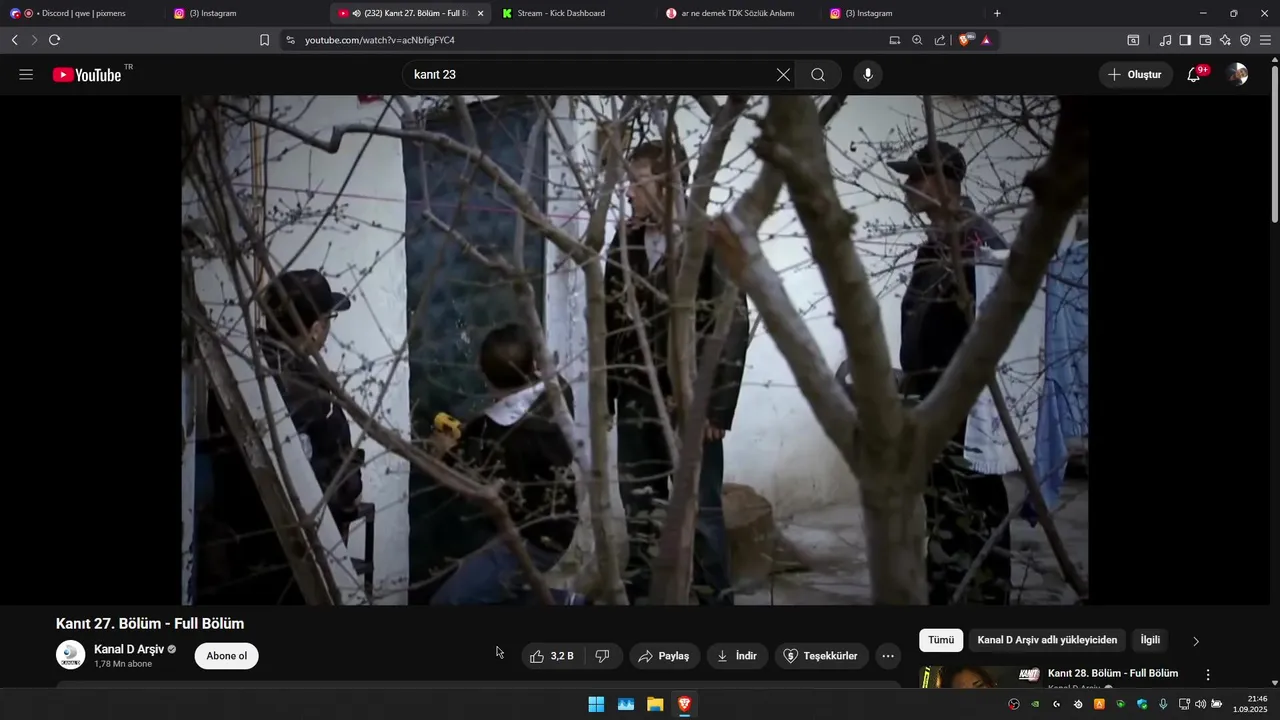Screen dimensions: 1280x720
Task: Open Brave playlist music note icon
Action: pos(1165,40)
